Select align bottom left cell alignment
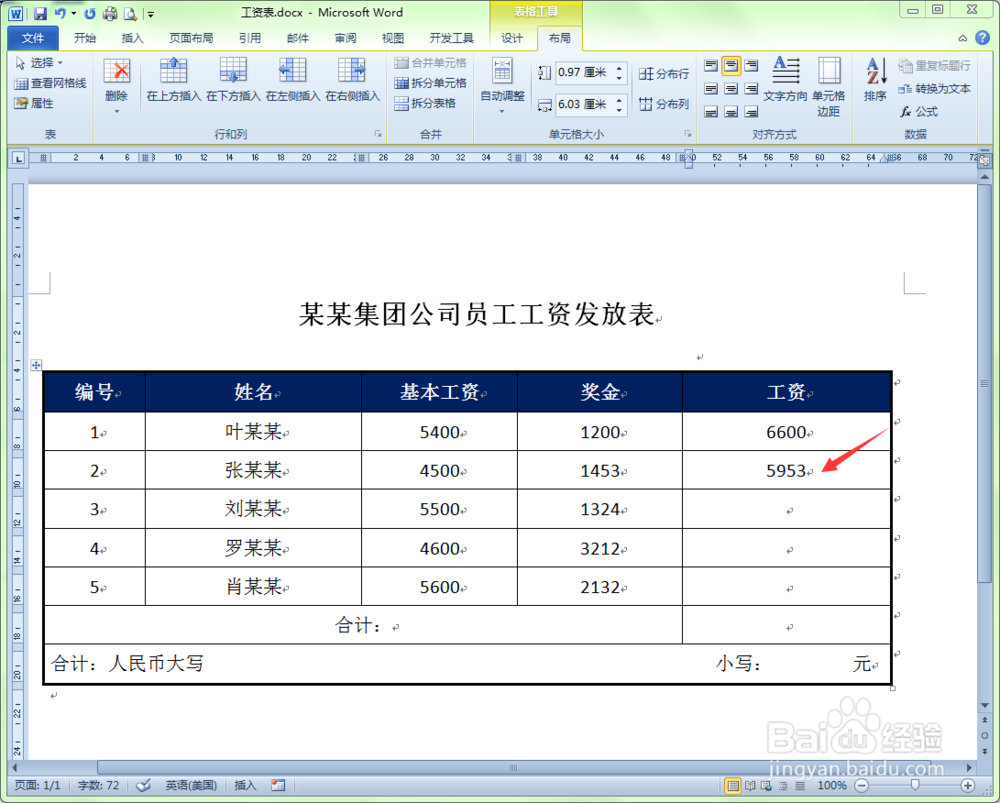 [x=711, y=112]
